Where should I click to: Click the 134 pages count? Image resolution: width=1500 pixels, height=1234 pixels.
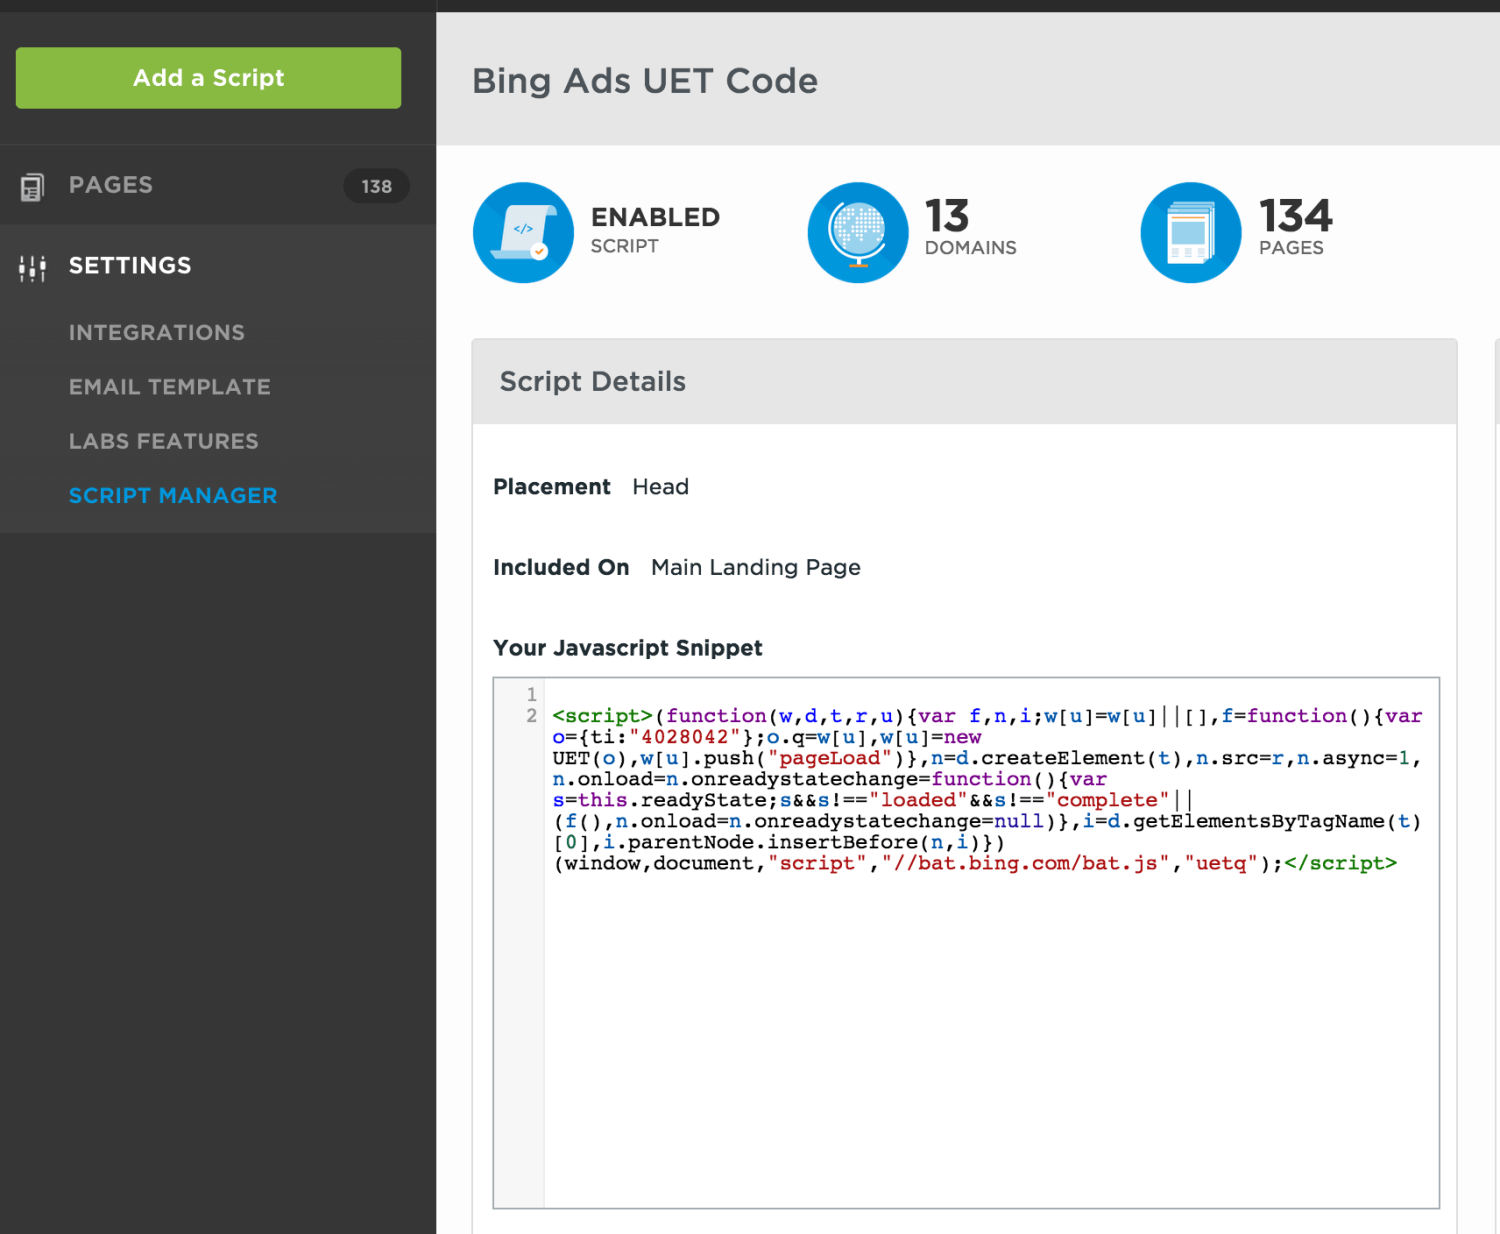point(1295,216)
